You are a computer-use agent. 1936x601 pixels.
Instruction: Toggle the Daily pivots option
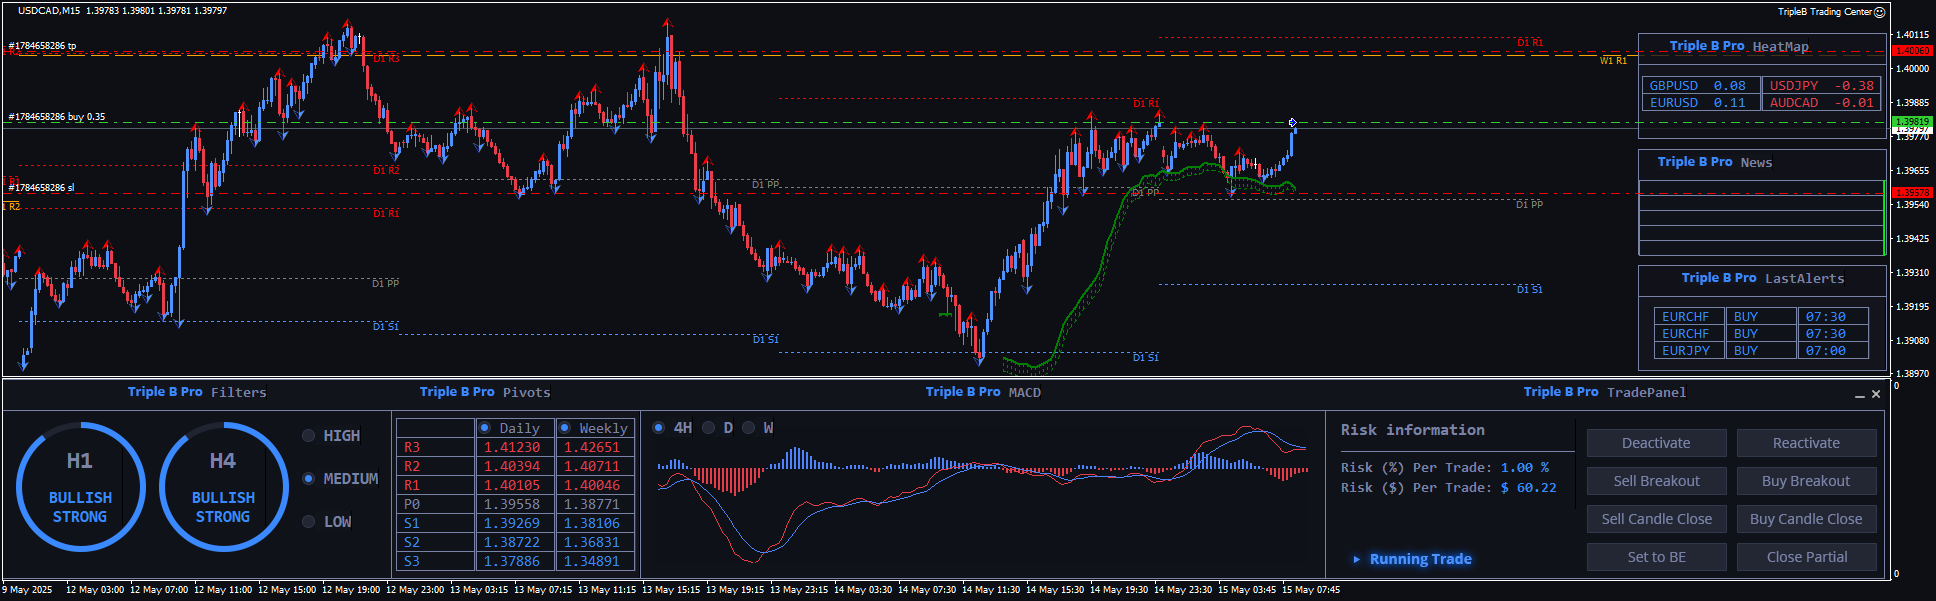coord(485,428)
